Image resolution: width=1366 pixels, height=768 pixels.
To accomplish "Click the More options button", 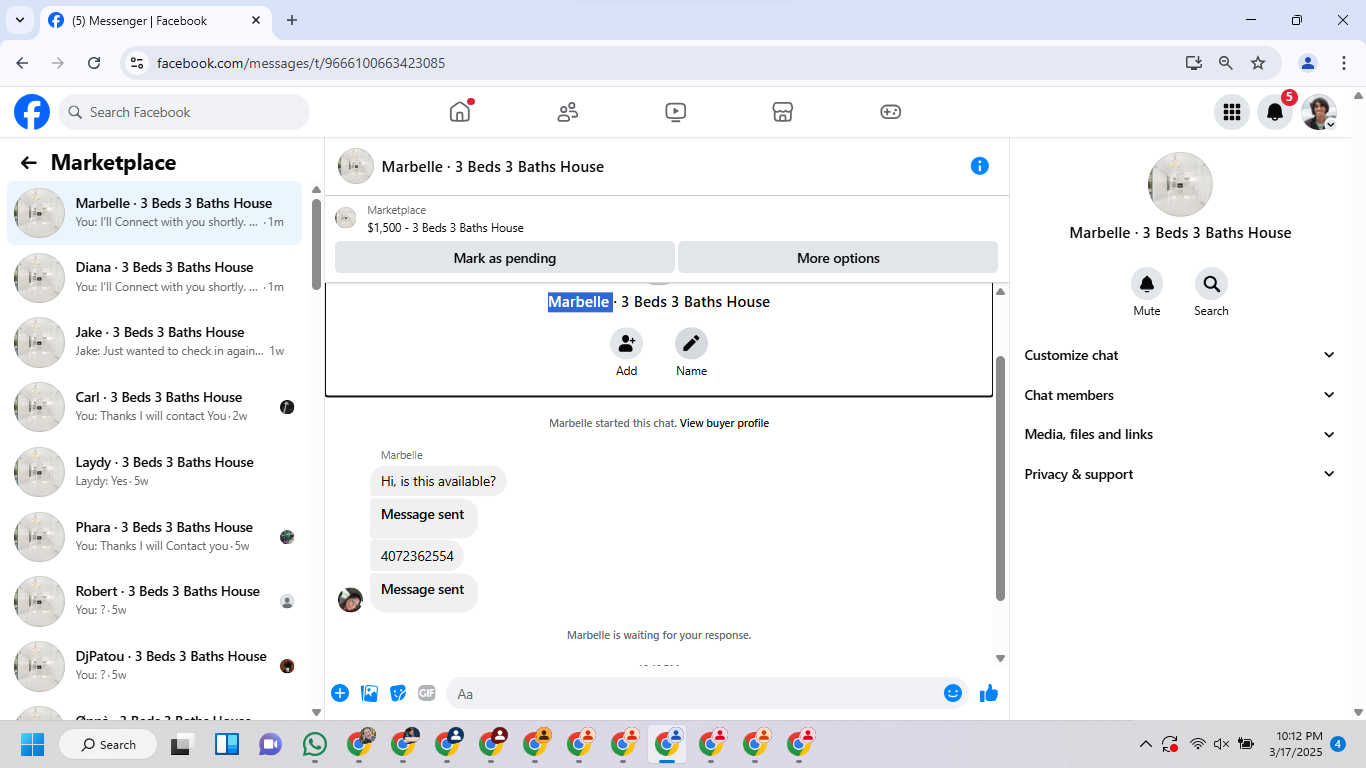I will click(x=838, y=258).
